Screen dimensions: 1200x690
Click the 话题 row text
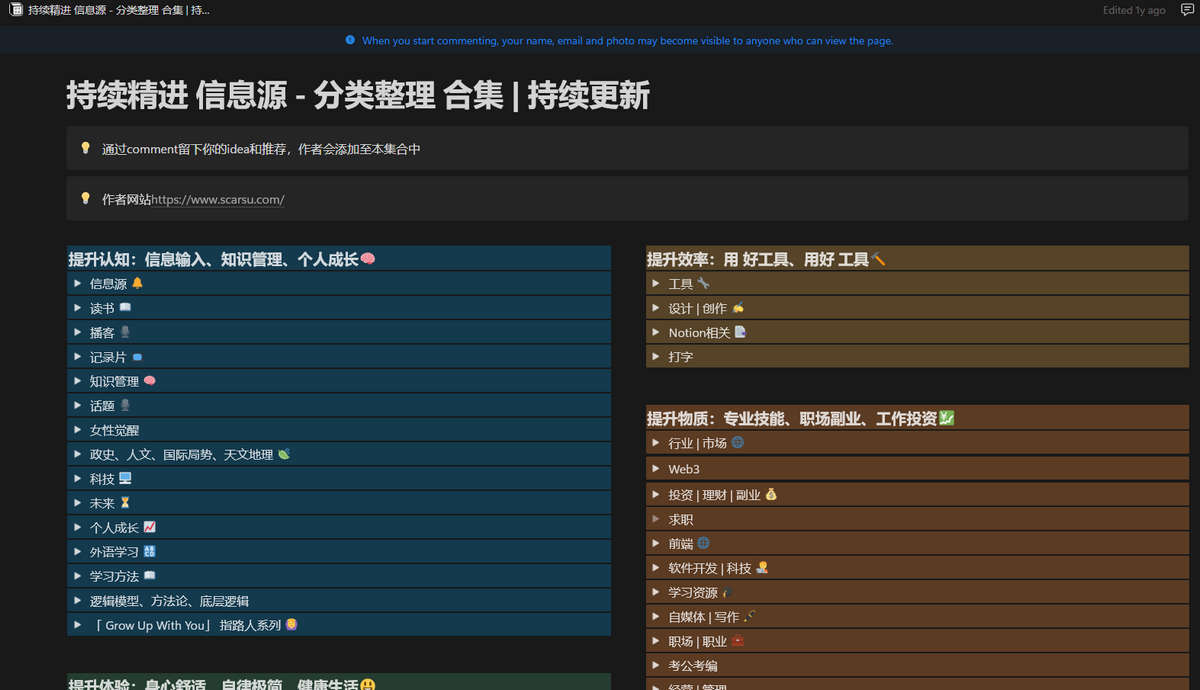coord(102,406)
